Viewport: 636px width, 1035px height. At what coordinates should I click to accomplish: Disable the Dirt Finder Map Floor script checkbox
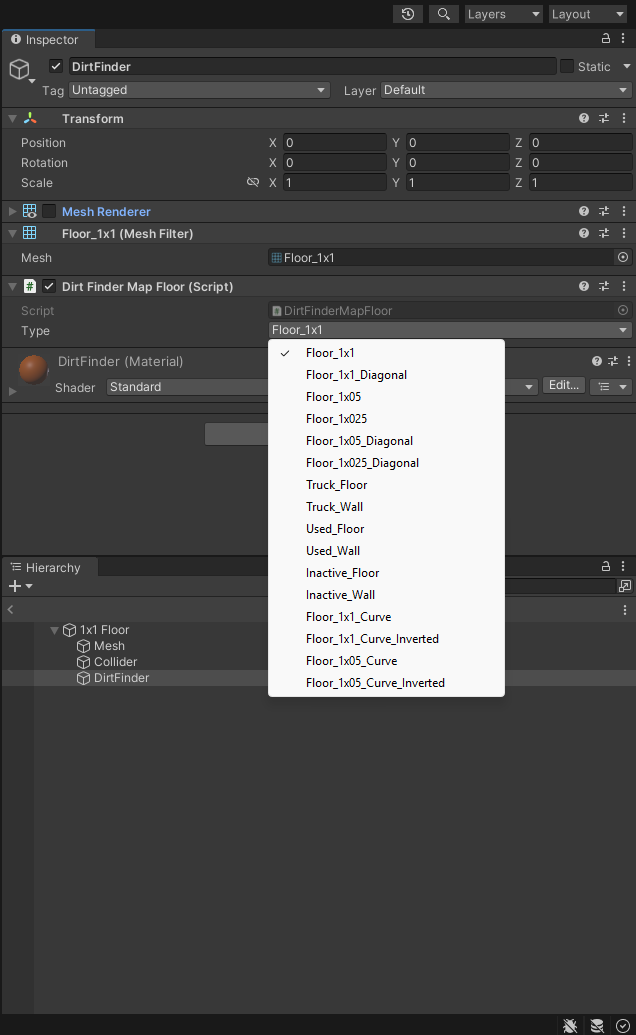pos(48,286)
